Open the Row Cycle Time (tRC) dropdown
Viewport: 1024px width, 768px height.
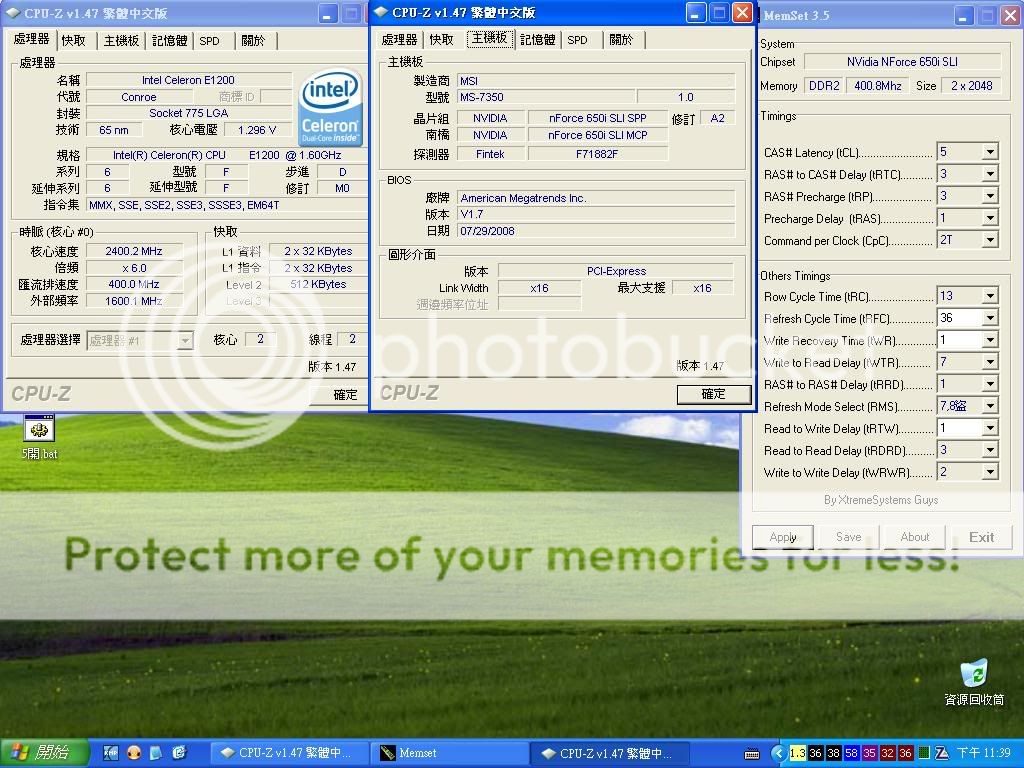[x=990, y=296]
